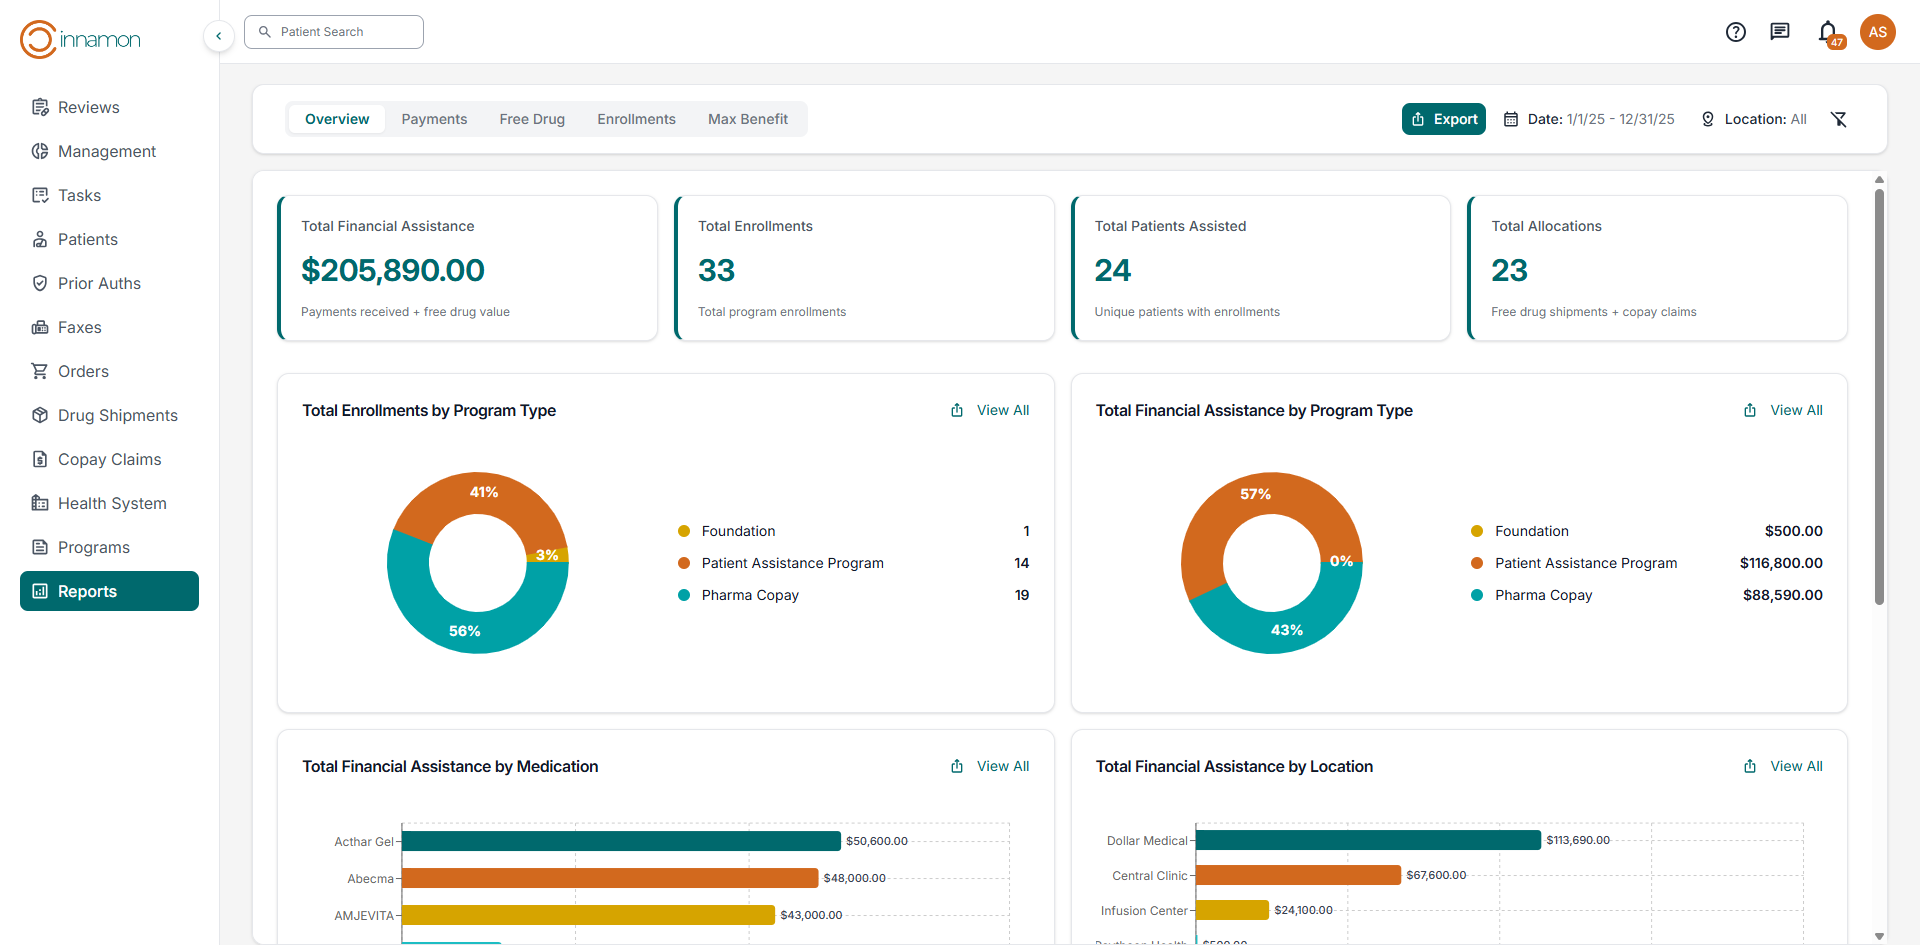1920x945 pixels.
Task: Click export icon beside Financial Assistance by Location
Action: (x=1750, y=766)
